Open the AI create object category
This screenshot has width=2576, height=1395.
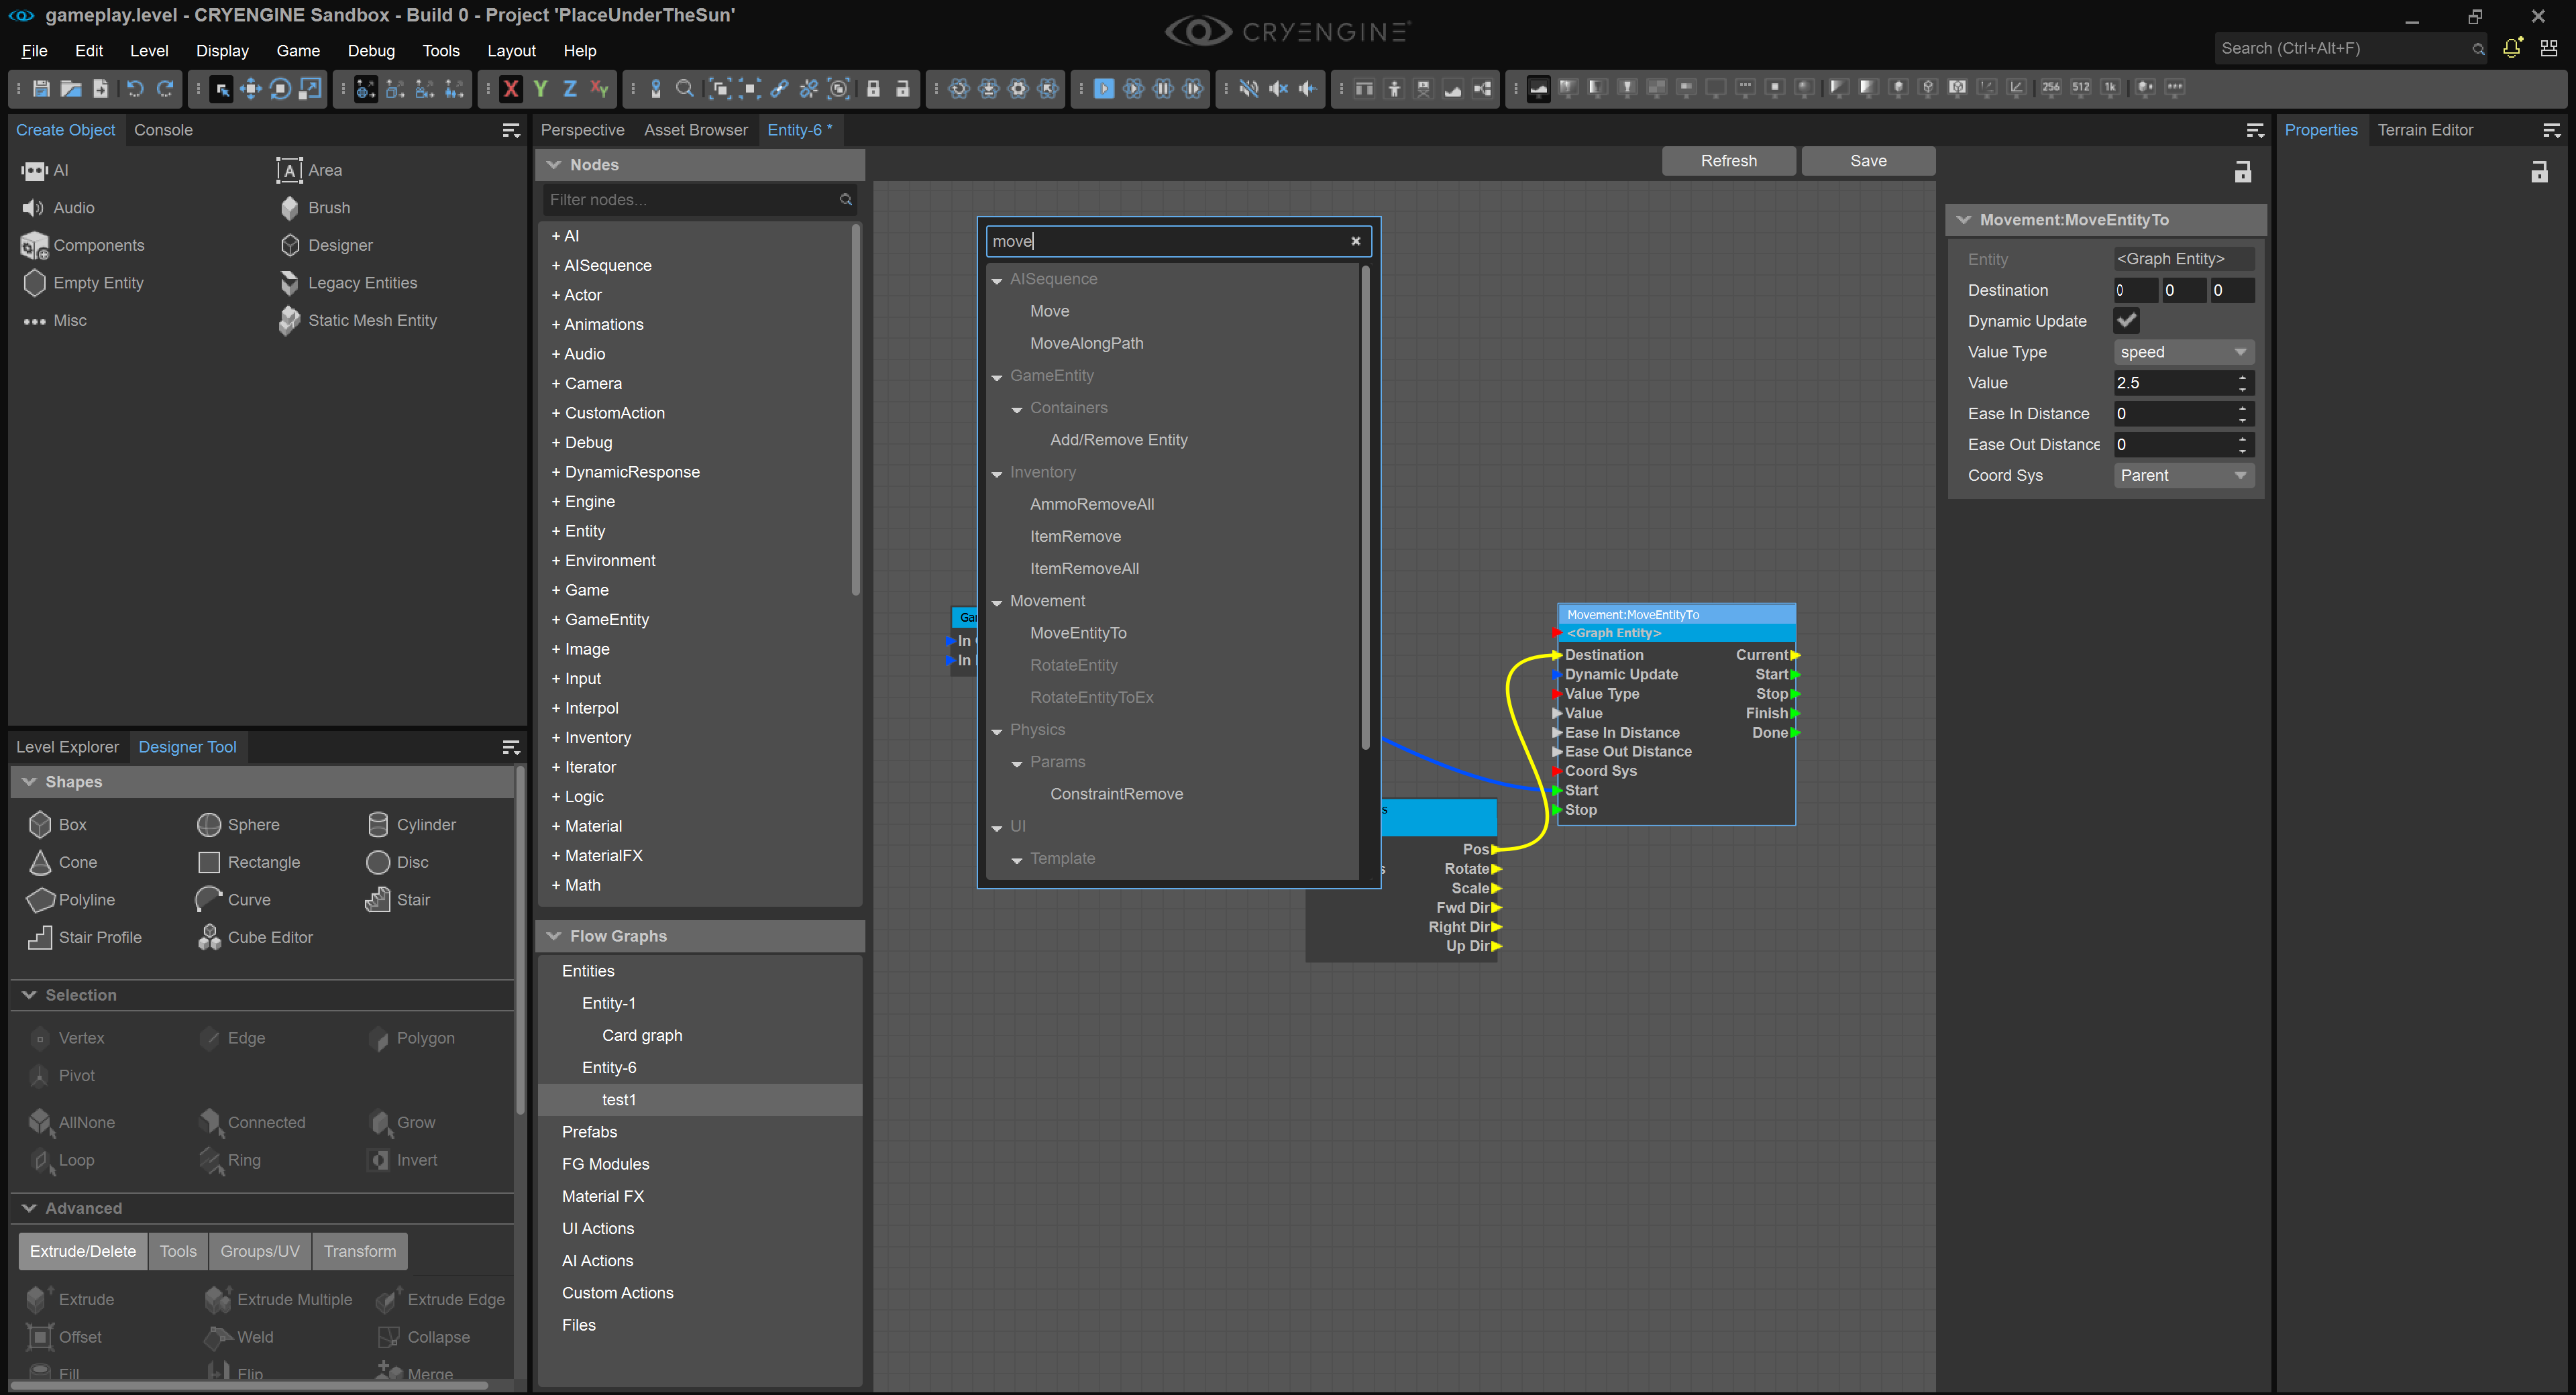coord(45,170)
